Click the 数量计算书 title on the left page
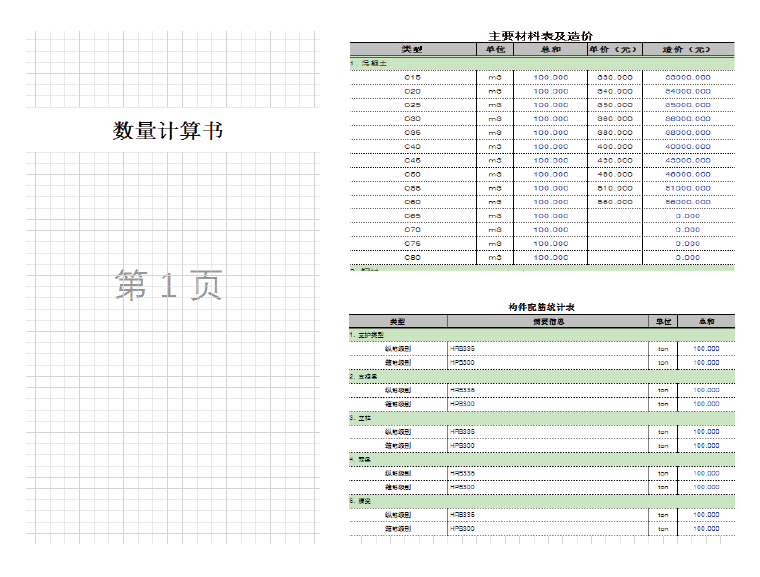The width and height of the screenshot is (760, 577). [x=168, y=131]
